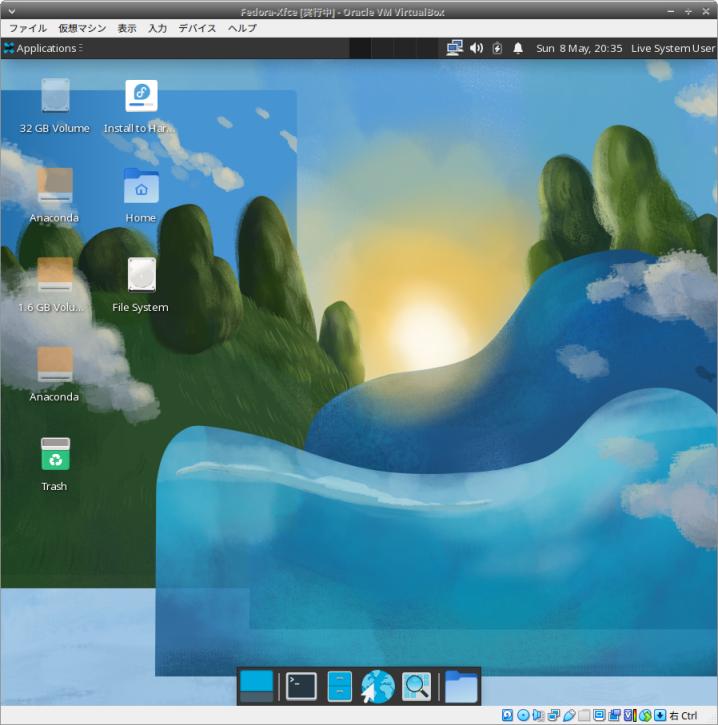718x725 pixels.
Task: Open the Home folder desktop icon
Action: point(141,186)
